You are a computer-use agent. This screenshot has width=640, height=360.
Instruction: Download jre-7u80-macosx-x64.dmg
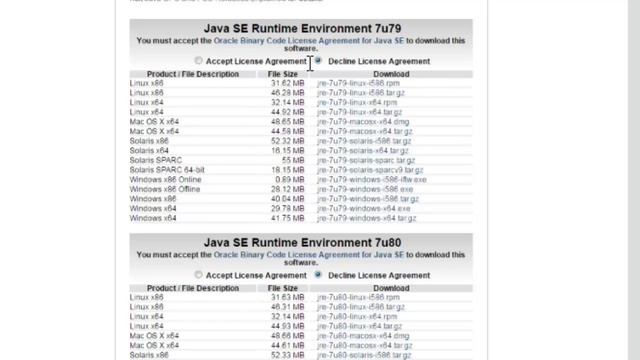(x=363, y=336)
